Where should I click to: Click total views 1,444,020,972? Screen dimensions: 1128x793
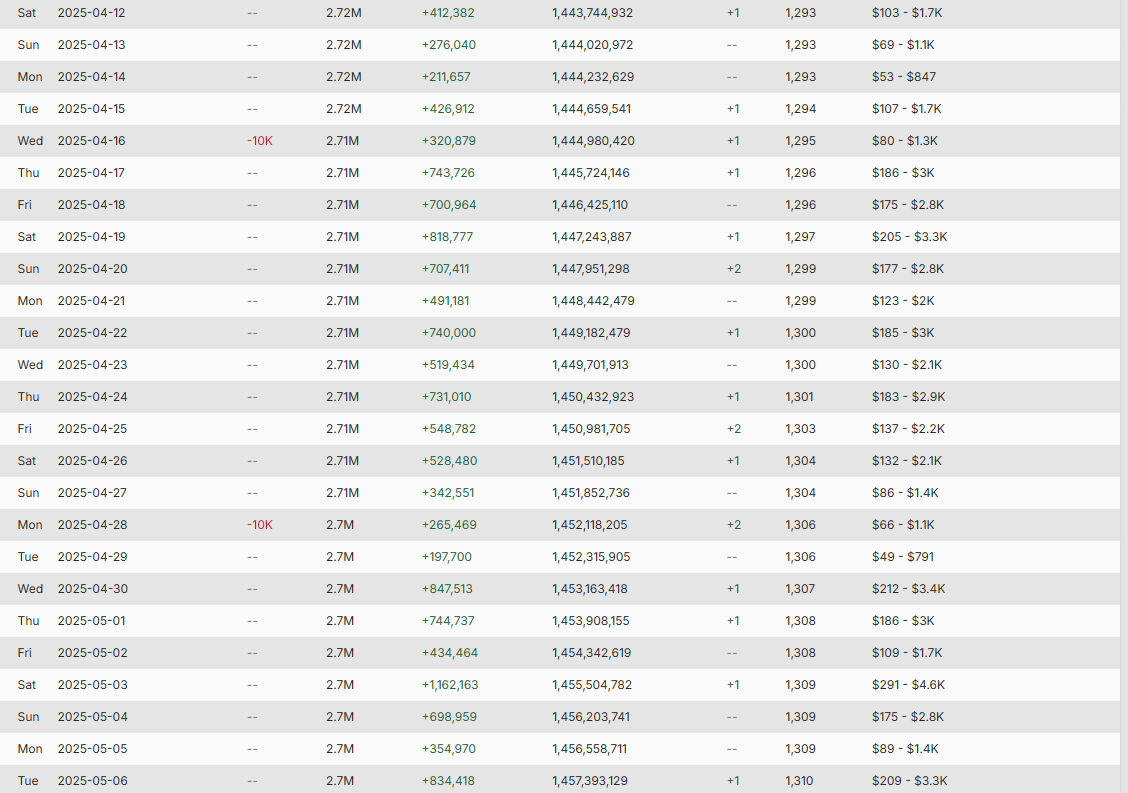click(x=593, y=45)
